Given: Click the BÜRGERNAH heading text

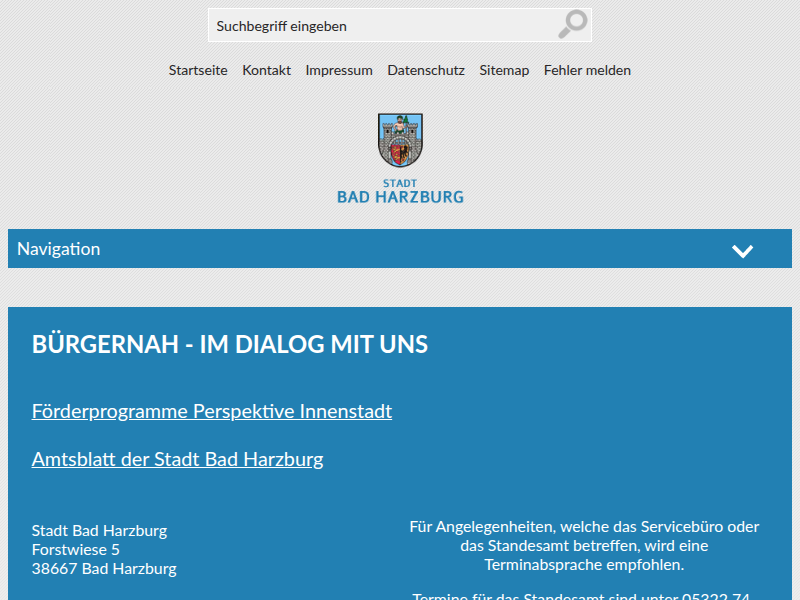Looking at the screenshot, I should [x=230, y=344].
